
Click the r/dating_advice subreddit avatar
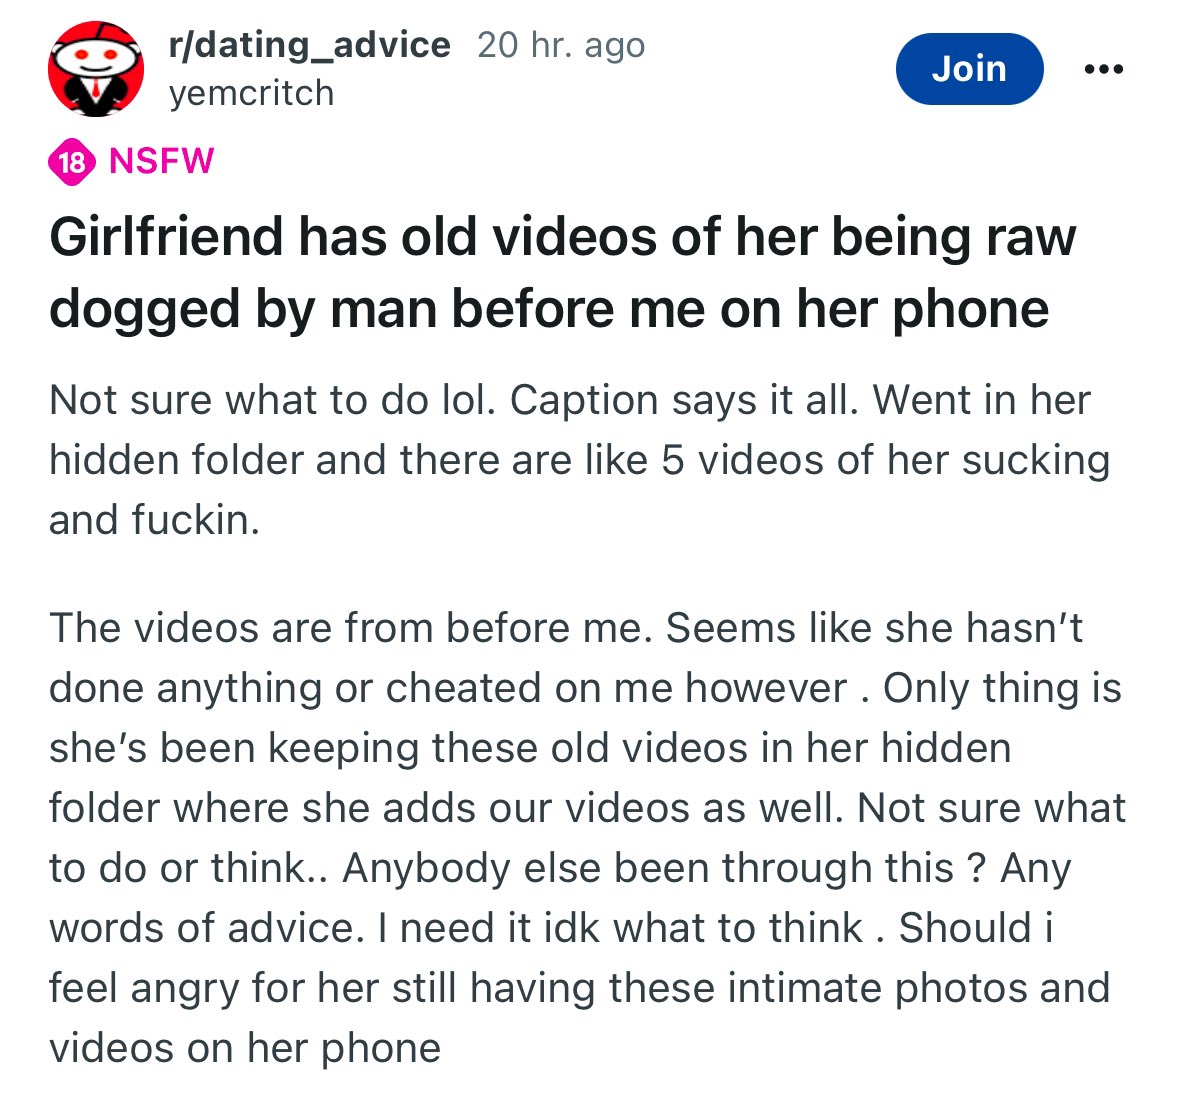click(96, 69)
